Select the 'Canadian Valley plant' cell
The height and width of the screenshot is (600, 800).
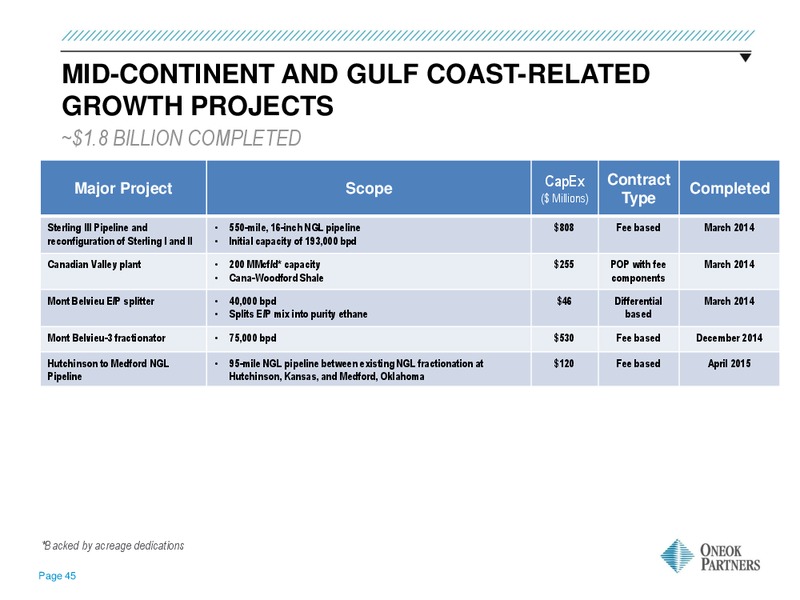click(123, 271)
